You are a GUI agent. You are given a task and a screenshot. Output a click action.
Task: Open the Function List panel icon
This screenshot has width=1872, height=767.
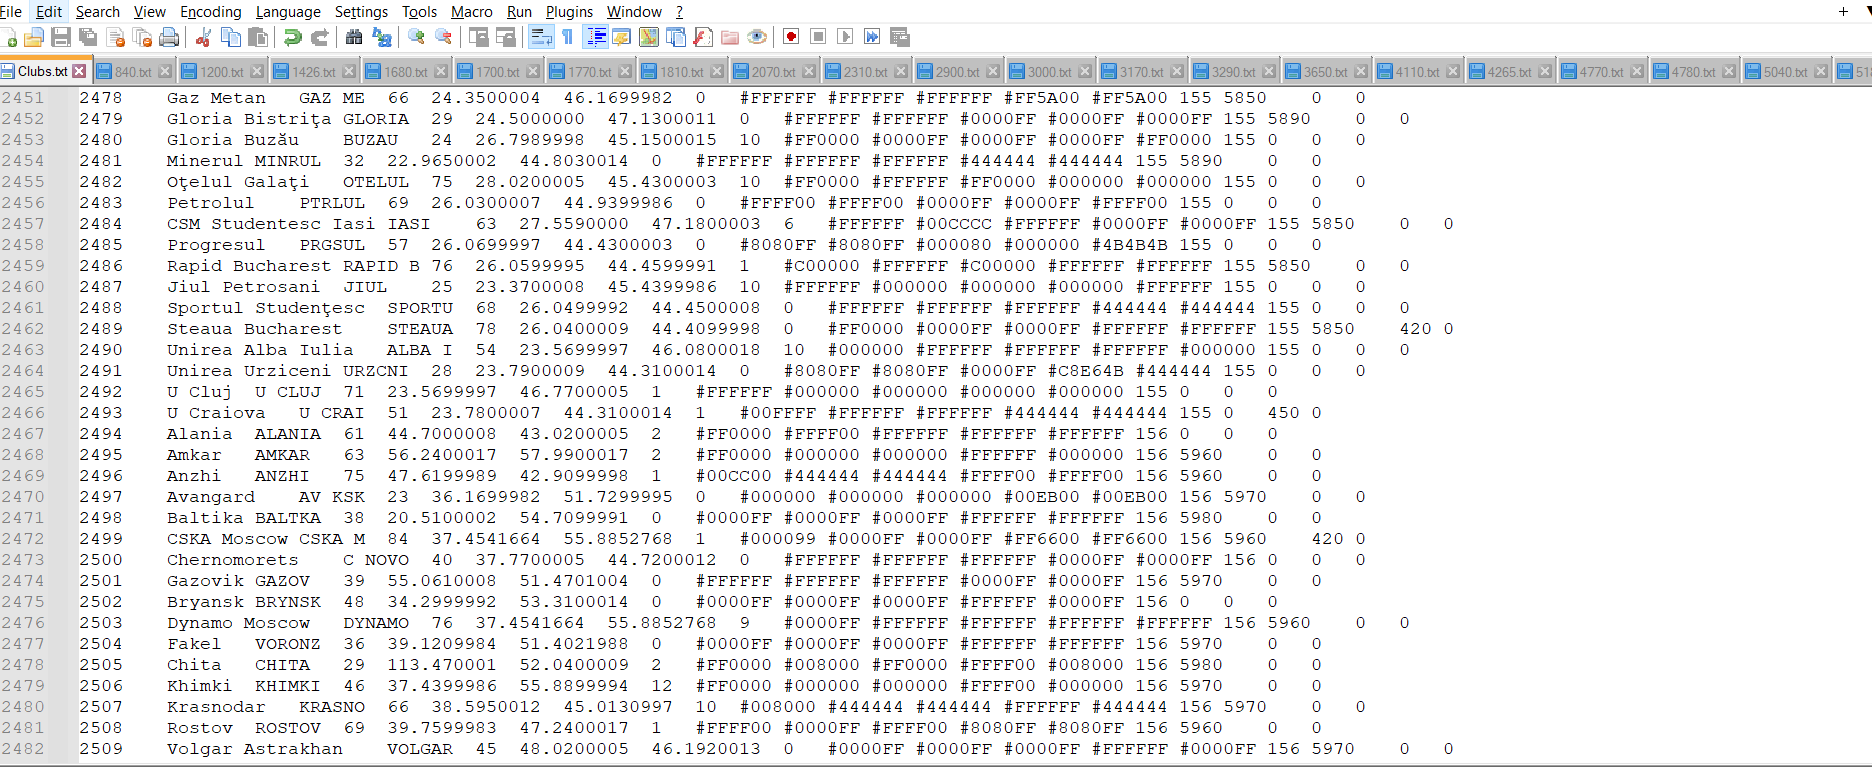click(703, 38)
